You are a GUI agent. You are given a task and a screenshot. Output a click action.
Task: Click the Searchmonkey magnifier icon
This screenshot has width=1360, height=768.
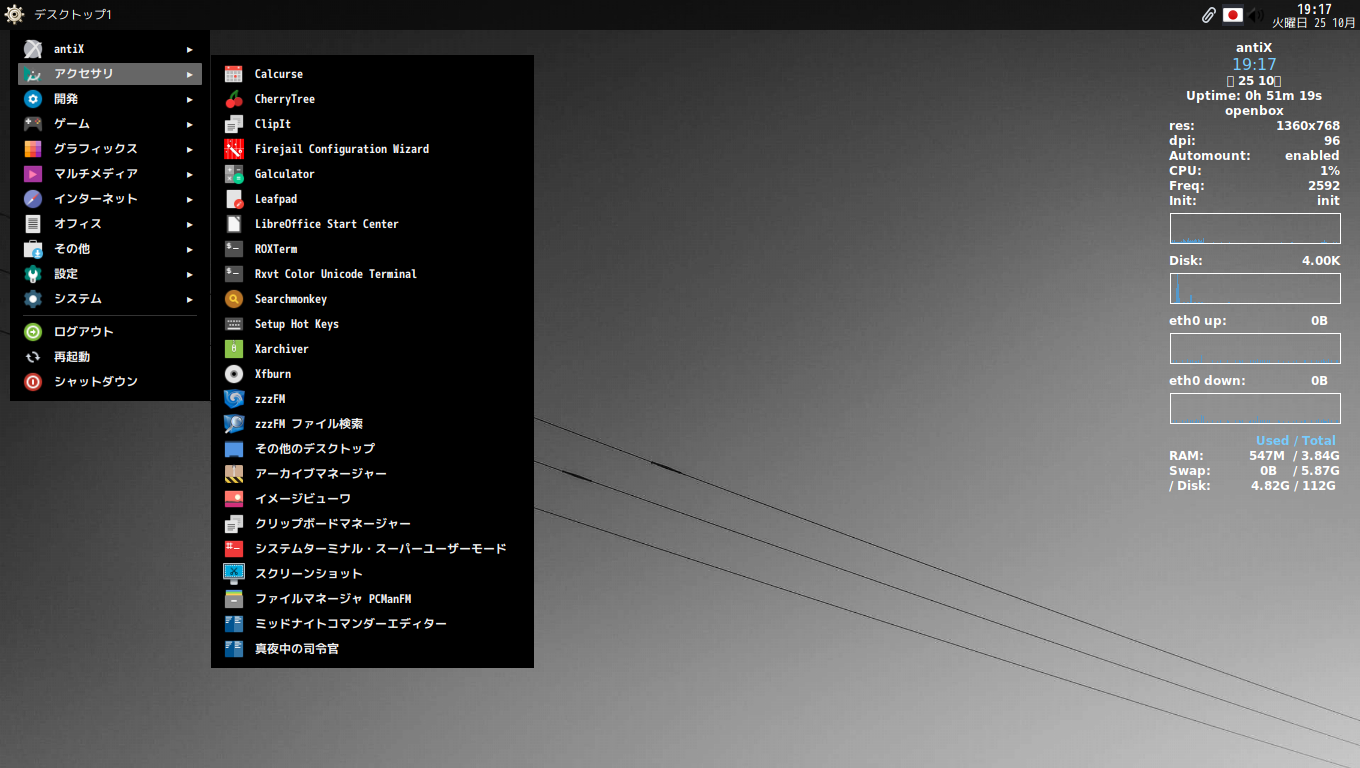coord(234,299)
